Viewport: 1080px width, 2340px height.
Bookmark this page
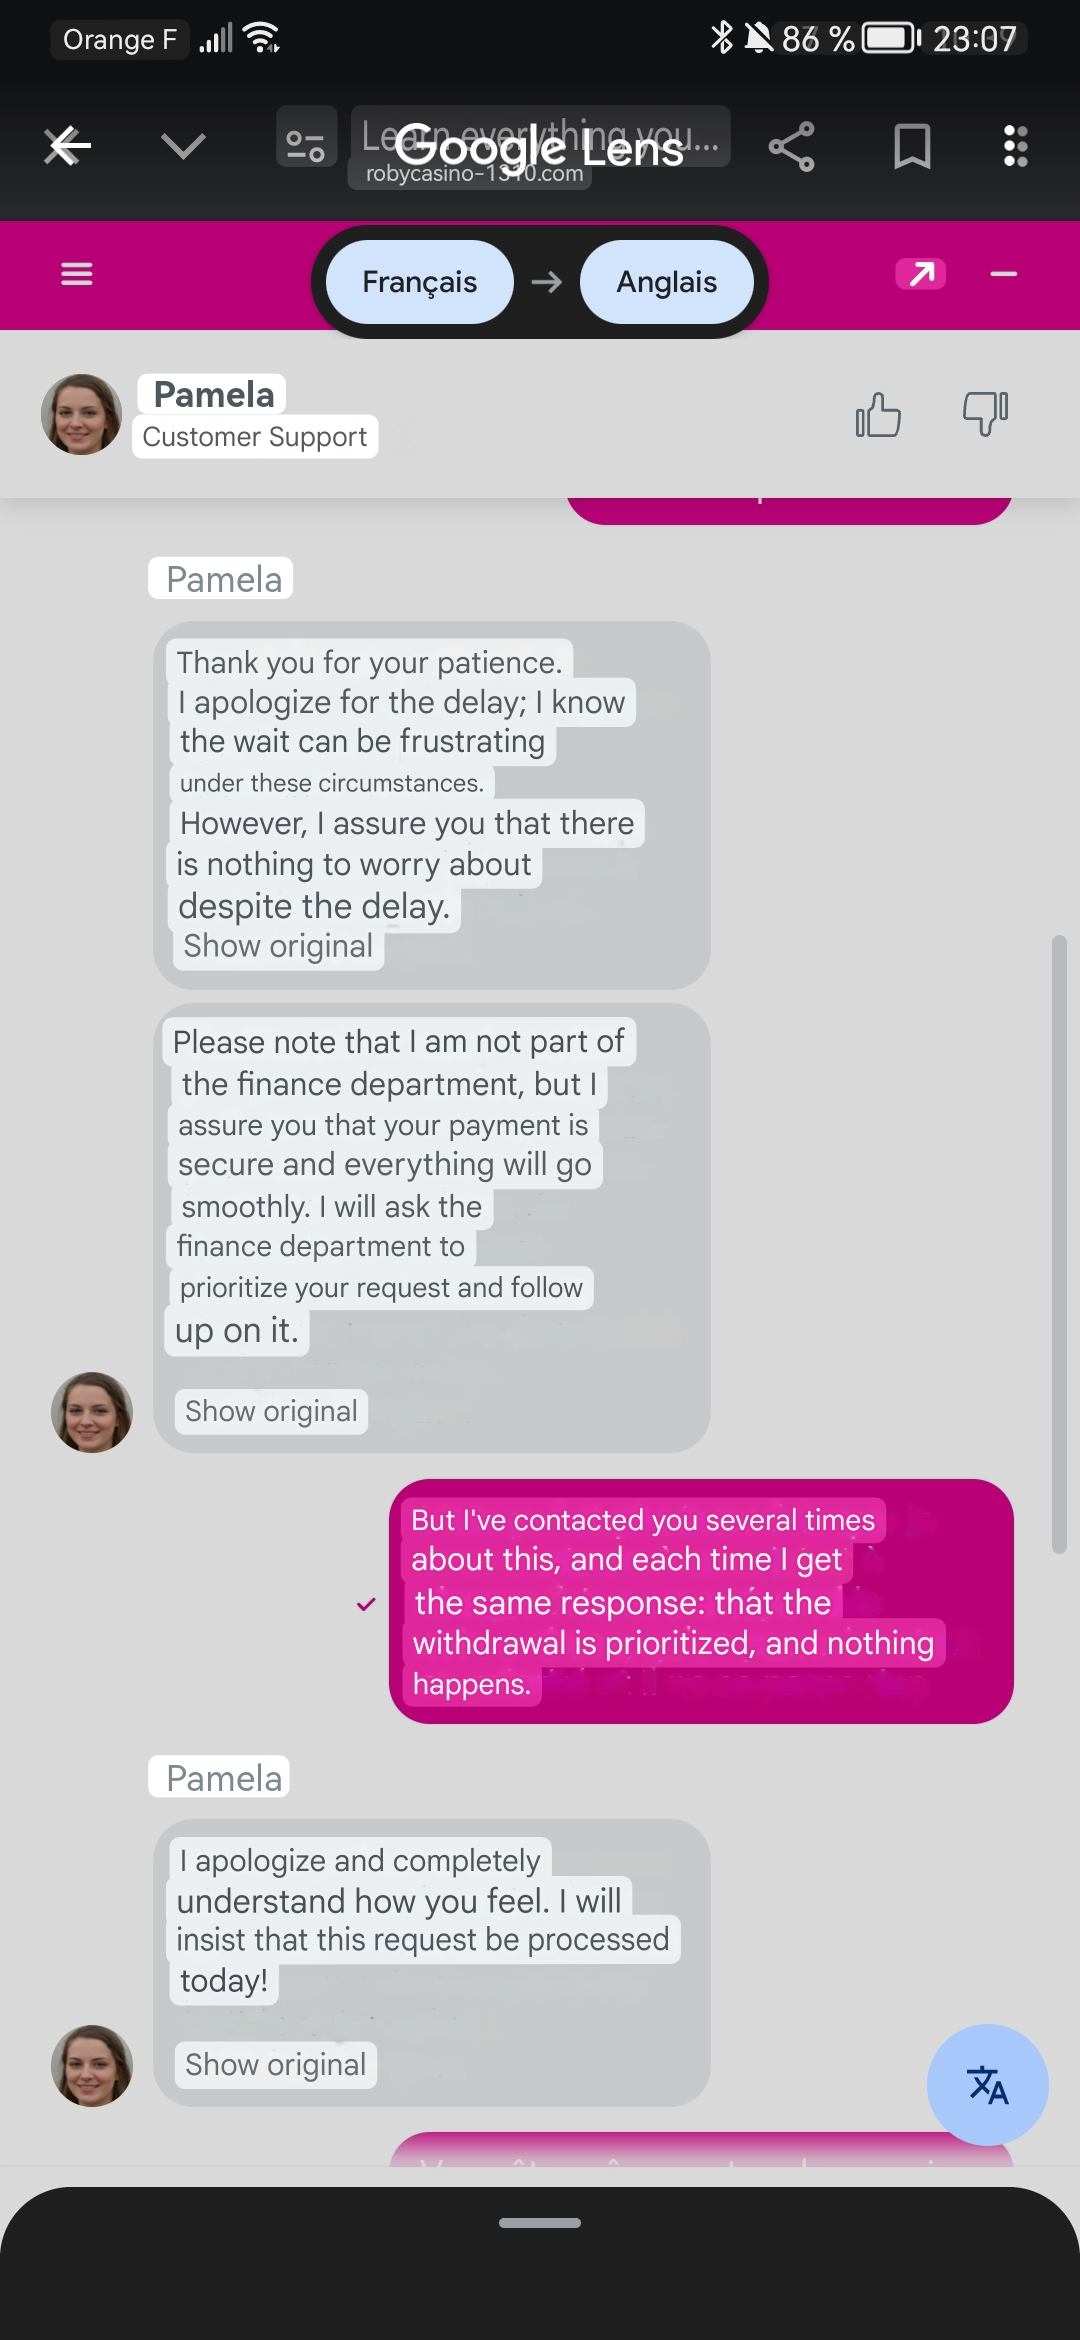[912, 147]
